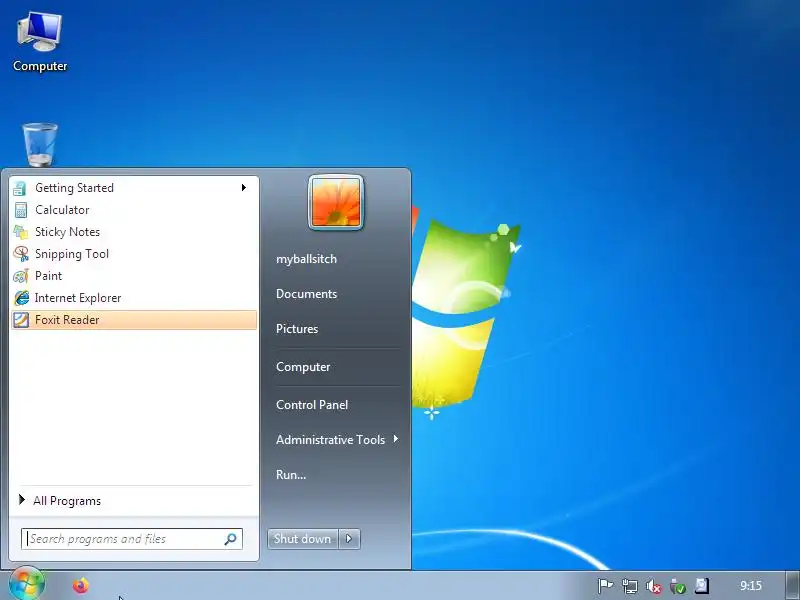Screen dimensions: 800x600
Task: Click the Internet Explorer icon
Action: (21, 298)
